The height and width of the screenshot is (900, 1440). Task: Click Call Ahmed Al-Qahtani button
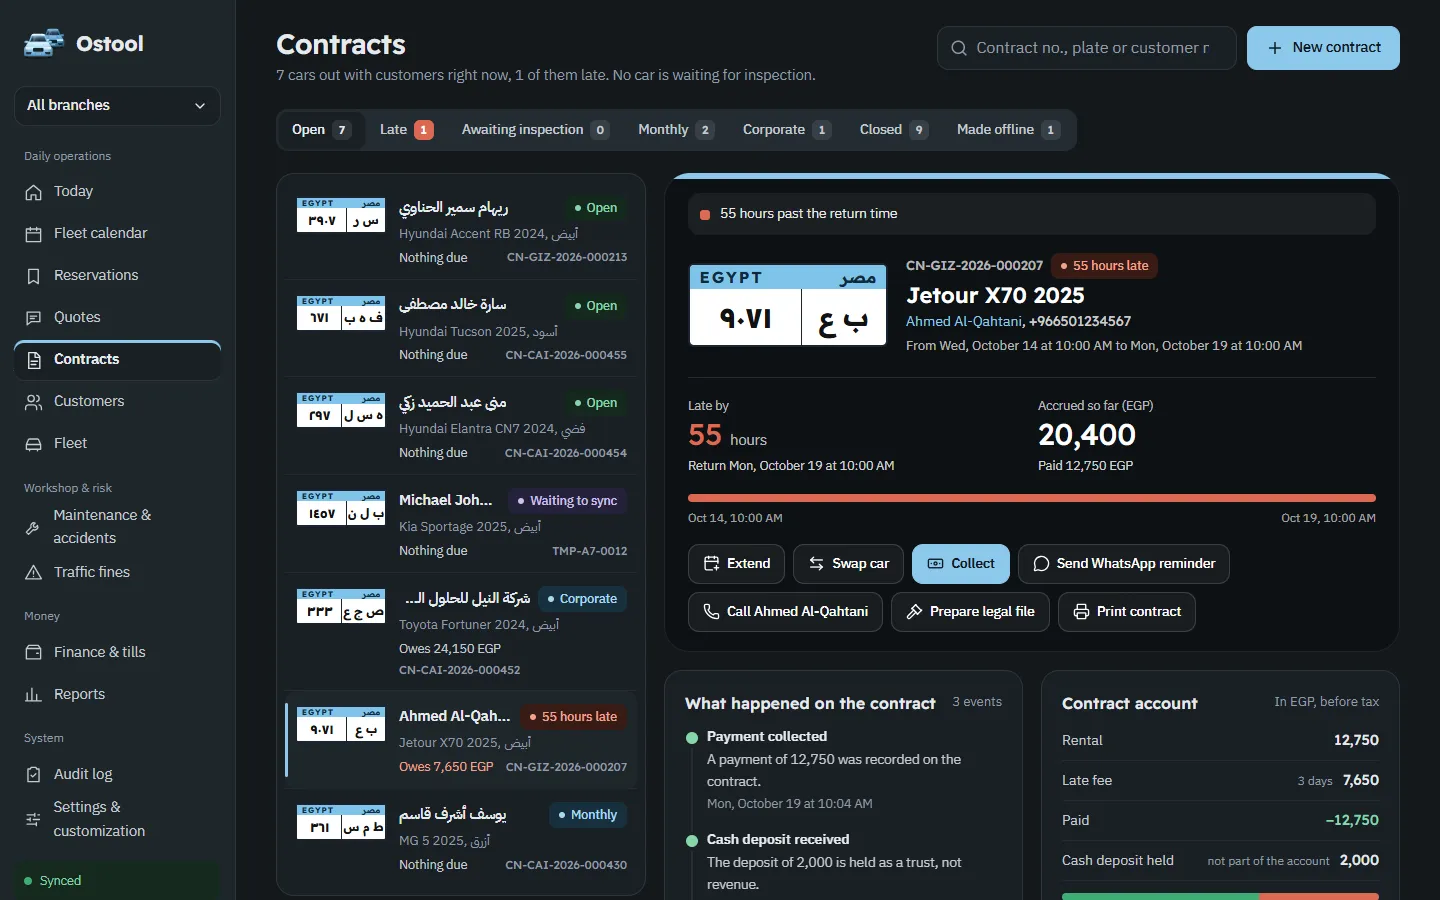785,612
